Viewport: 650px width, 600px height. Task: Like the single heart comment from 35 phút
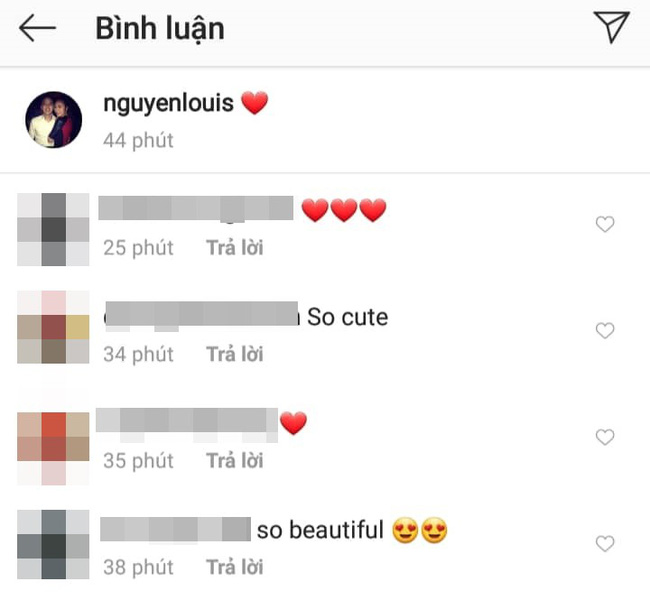coord(605,437)
